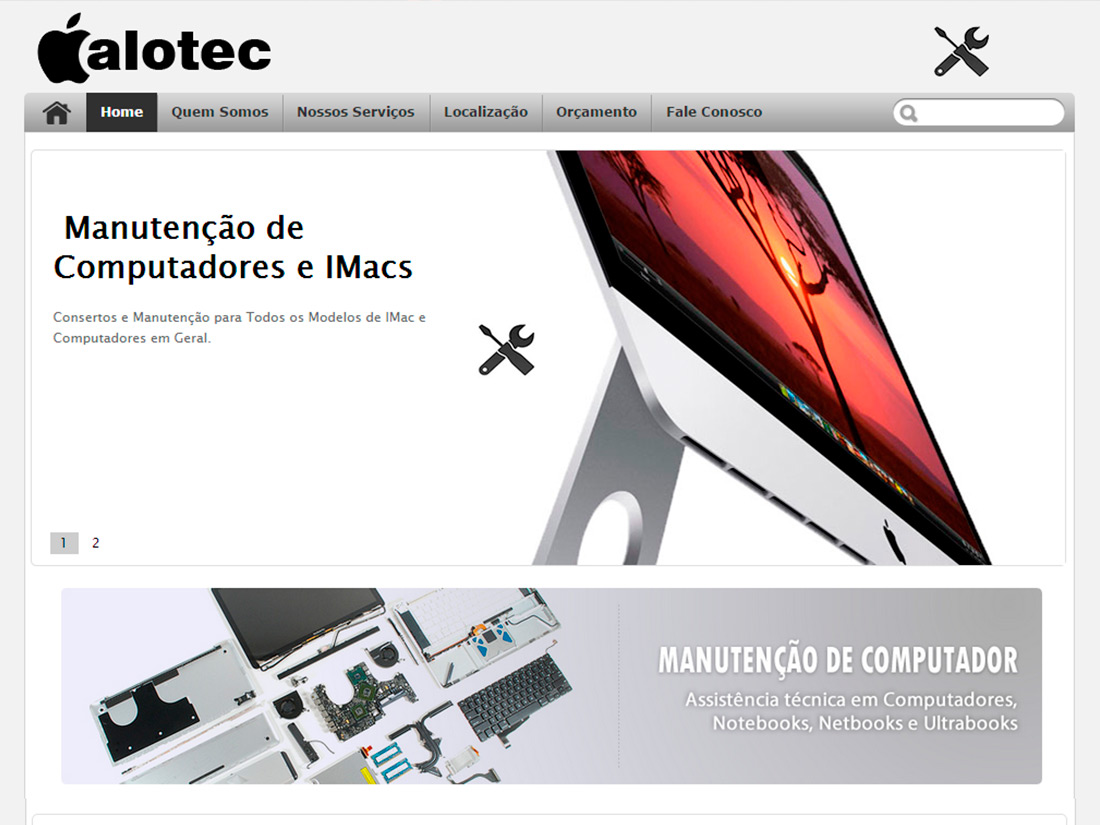The width and height of the screenshot is (1100, 825).
Task: Open the Localização page
Action: 485,112
